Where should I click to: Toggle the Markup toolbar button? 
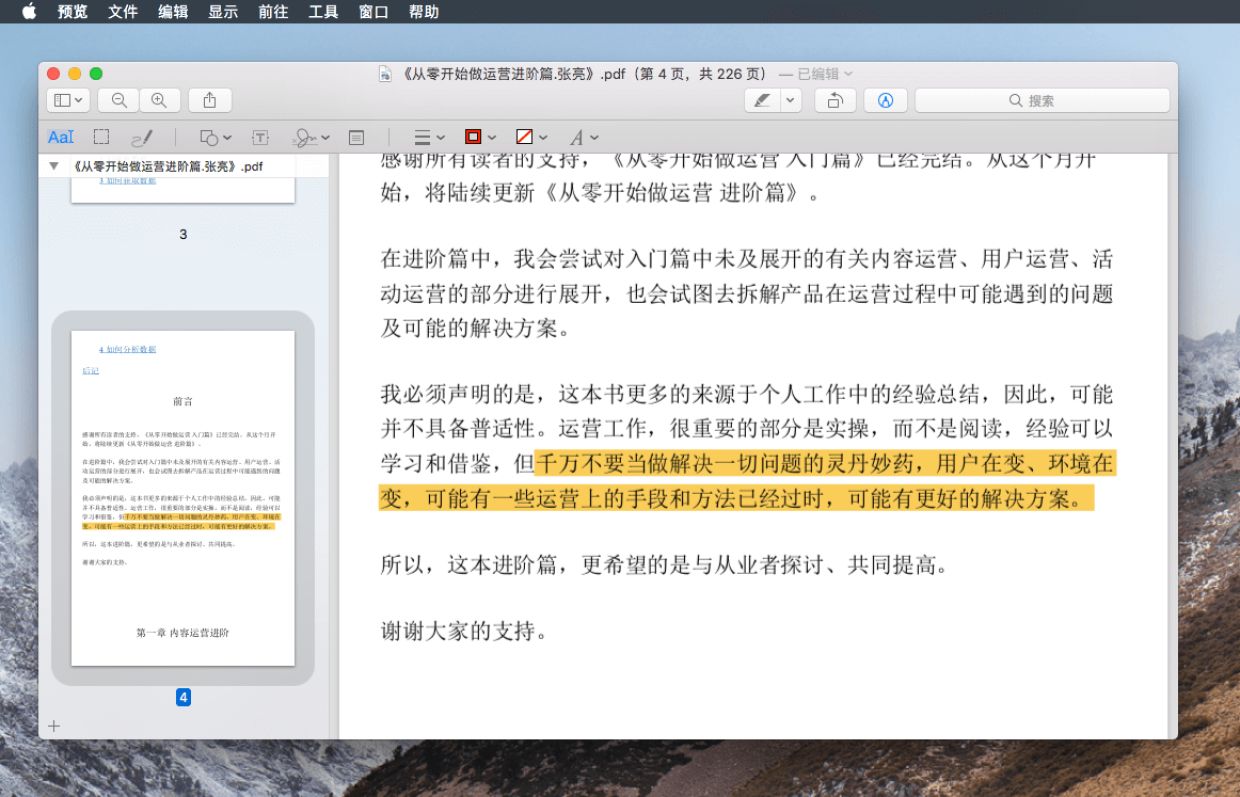(885, 100)
